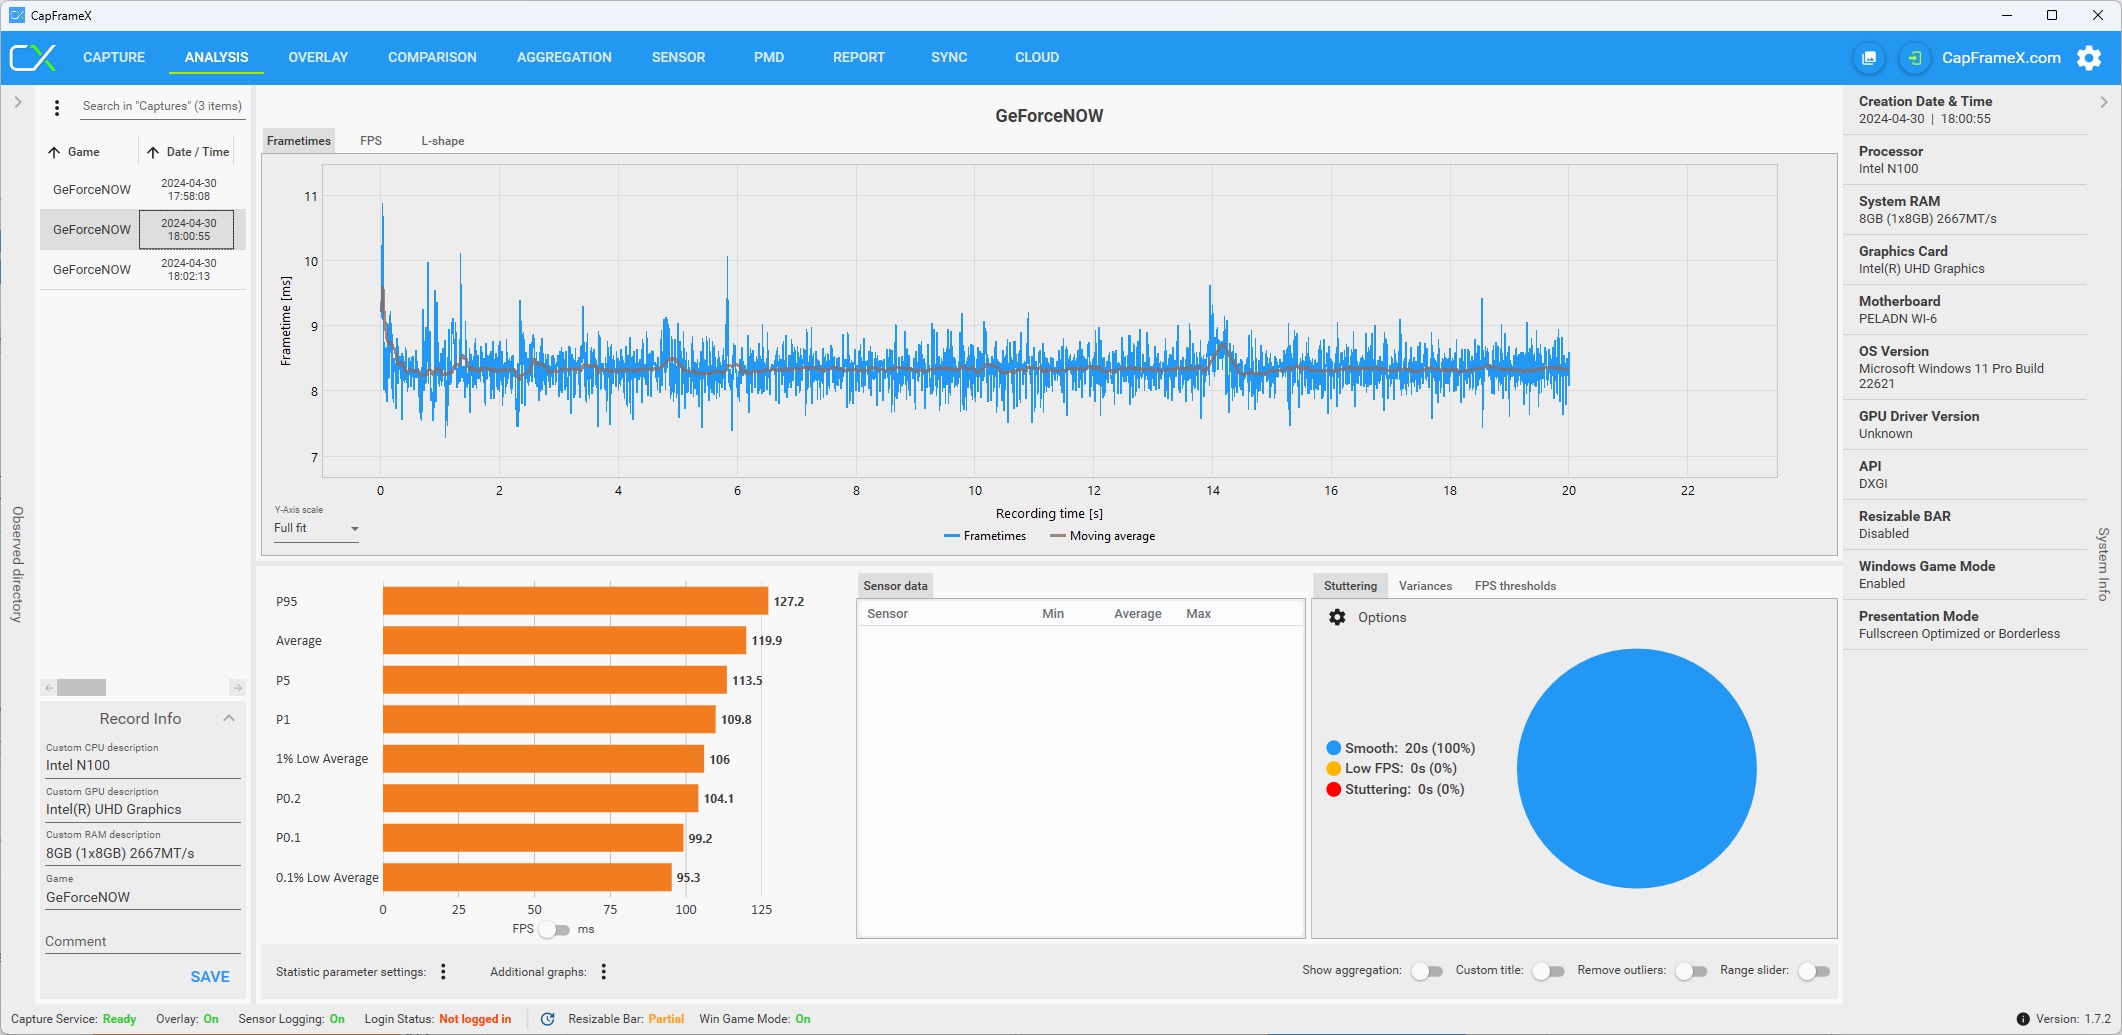Open the screenshot icon in header
Screen dimensions: 2122x1035
[x=1868, y=58]
